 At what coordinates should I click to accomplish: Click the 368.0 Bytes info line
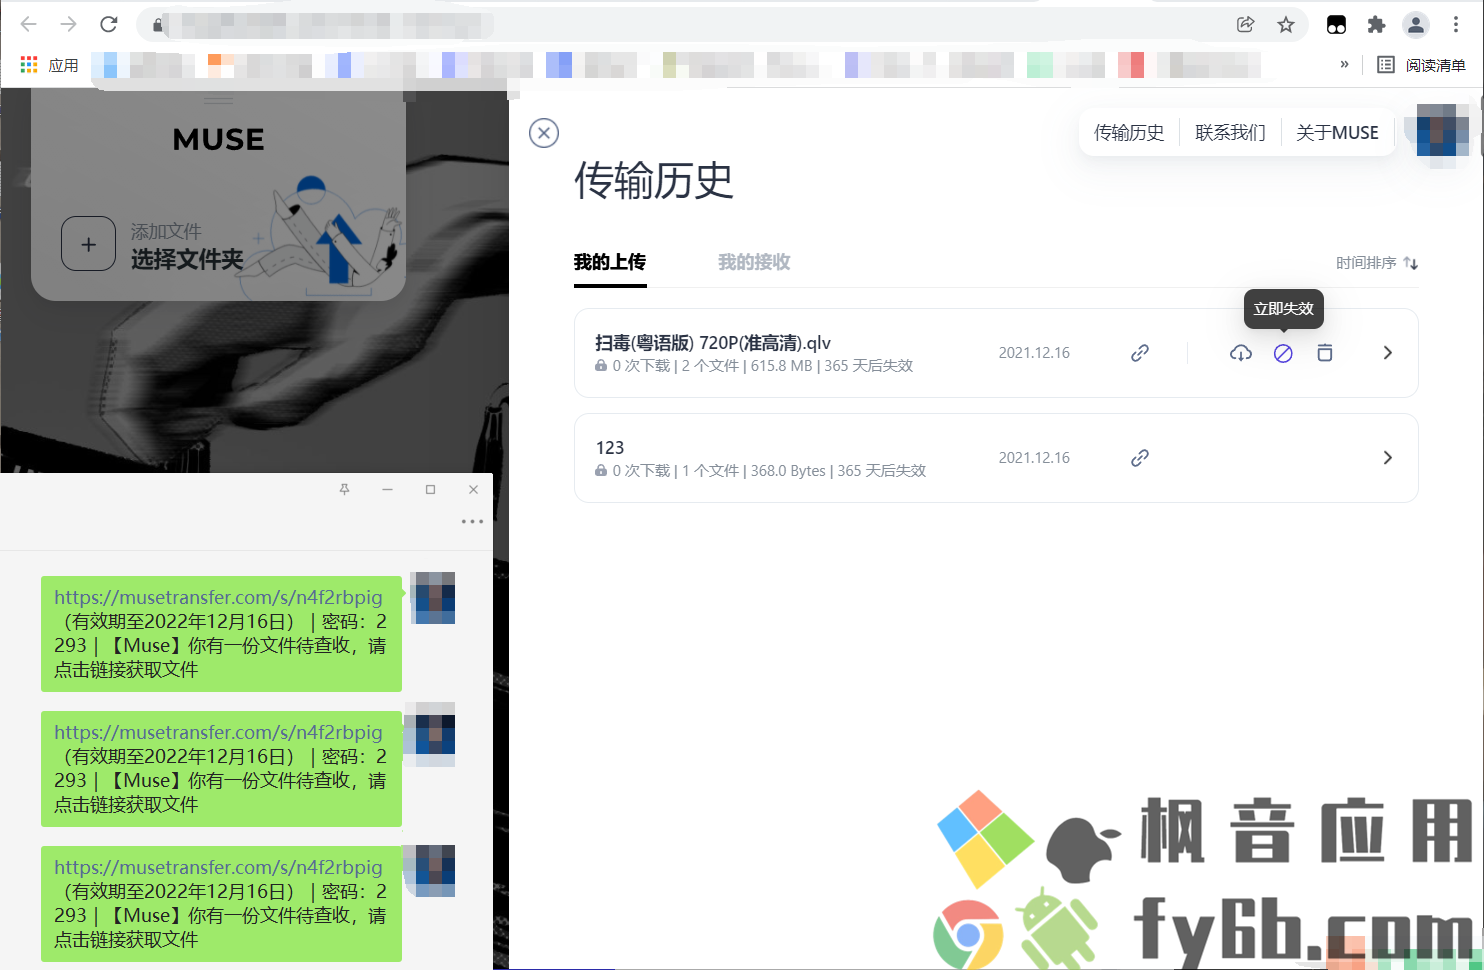pos(761,471)
